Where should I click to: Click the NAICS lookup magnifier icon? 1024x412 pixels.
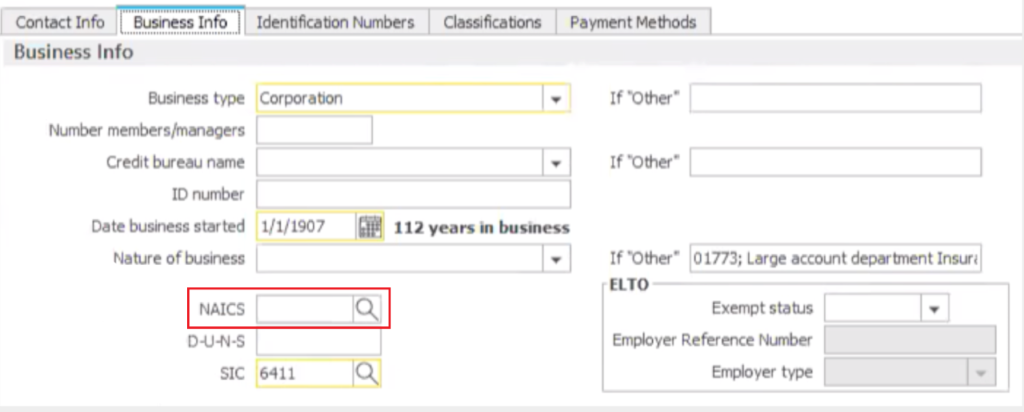(x=367, y=309)
